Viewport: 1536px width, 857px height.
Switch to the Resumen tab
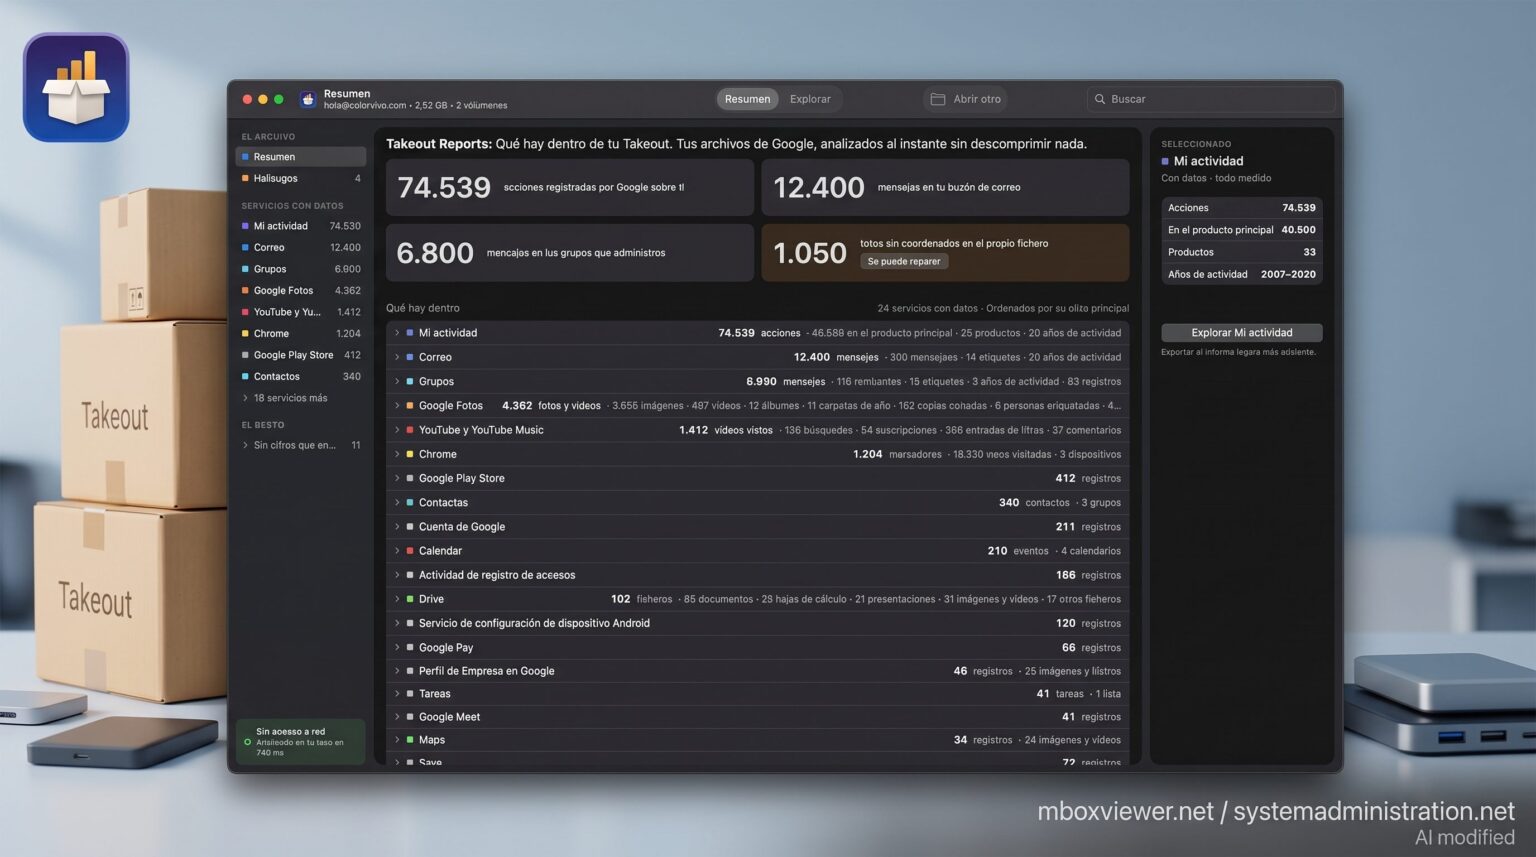tap(747, 99)
